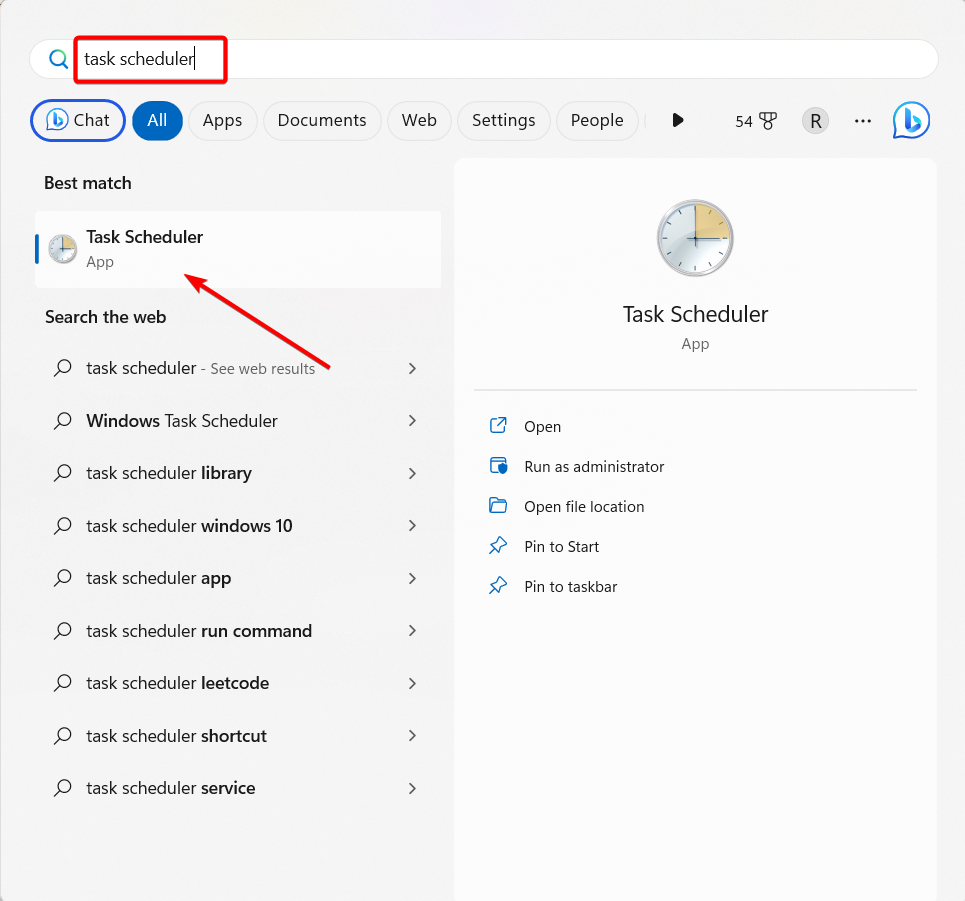965x901 pixels.
Task: Click the search box containing 'task scheduler'
Action: coord(484,59)
